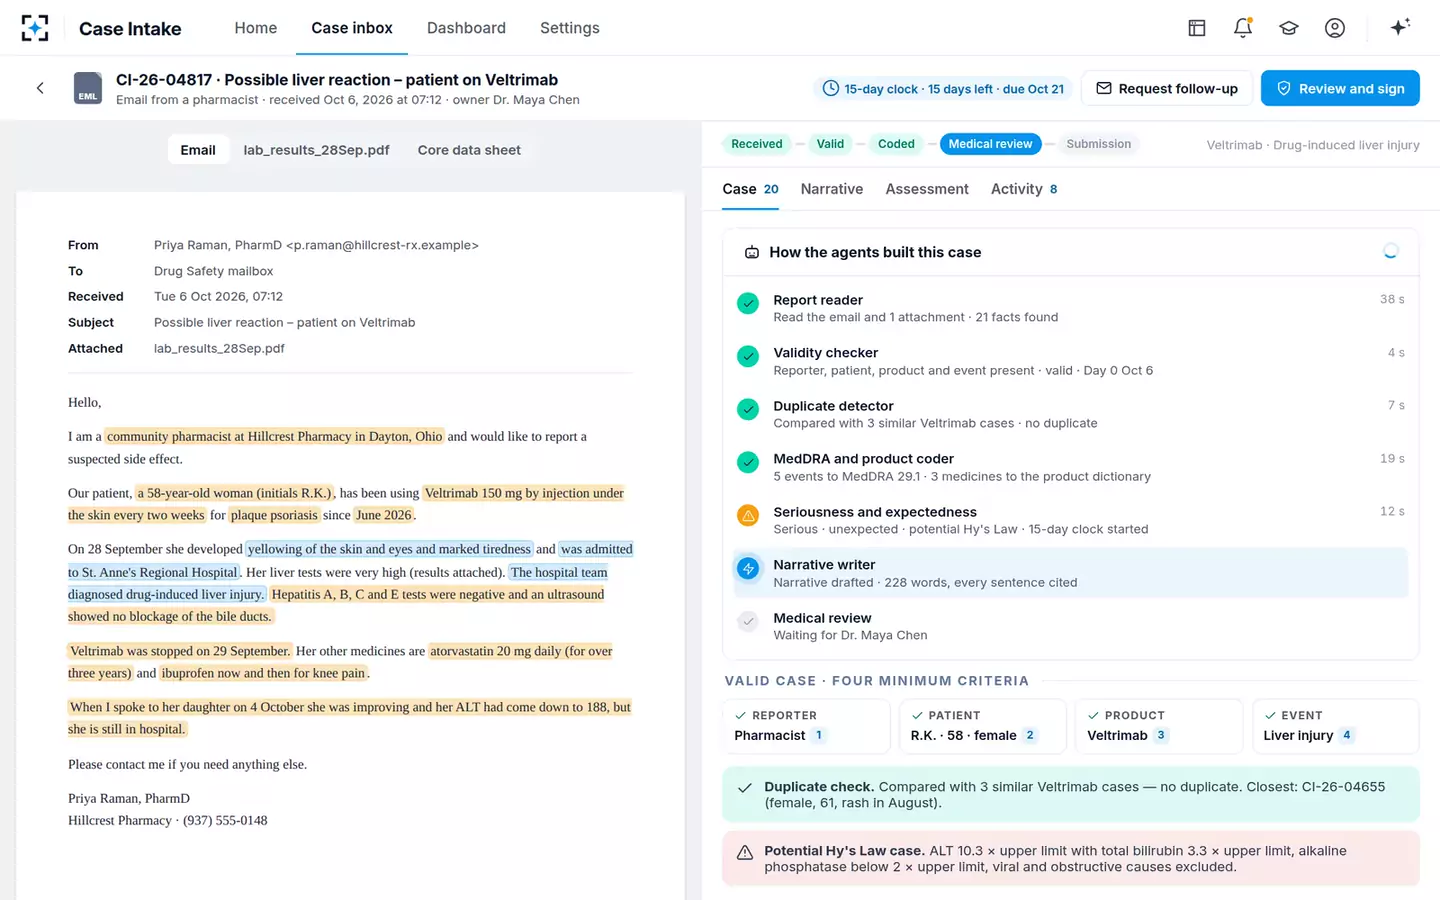Viewport: 1440px width, 900px height.
Task: Go back with the left chevron arrow
Action: [x=40, y=88]
